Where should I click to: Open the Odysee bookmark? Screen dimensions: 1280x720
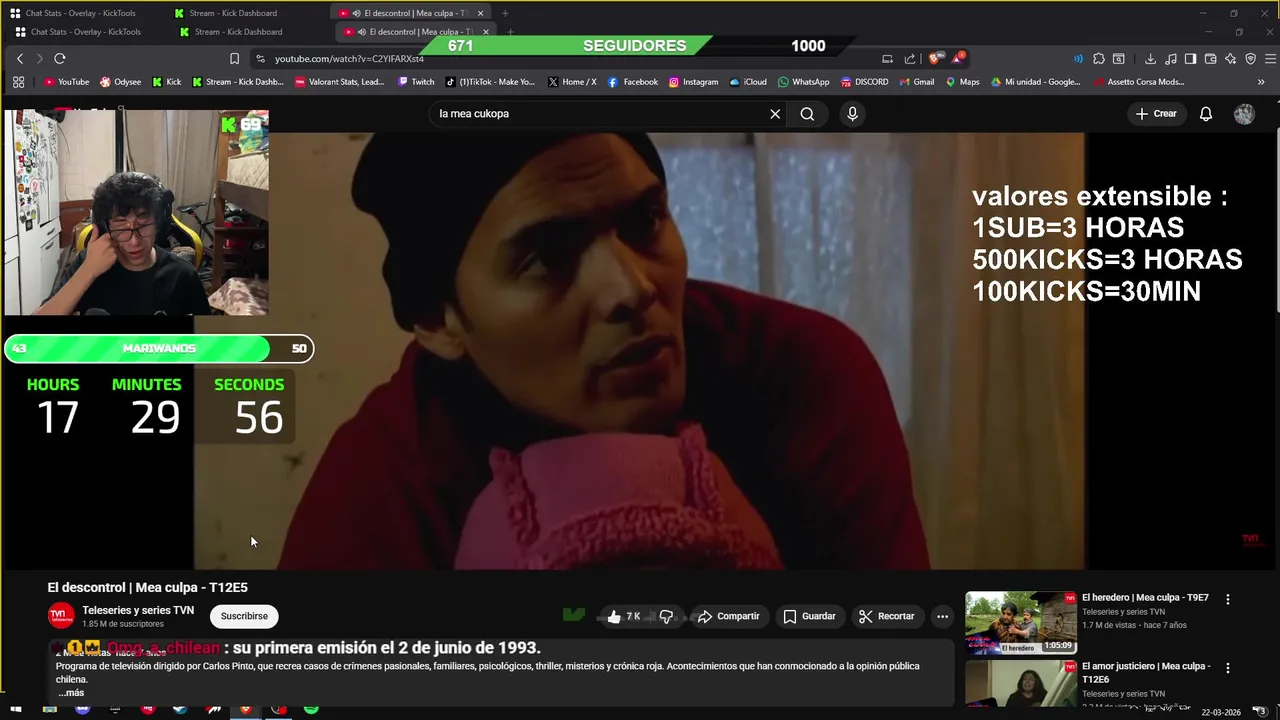(120, 82)
